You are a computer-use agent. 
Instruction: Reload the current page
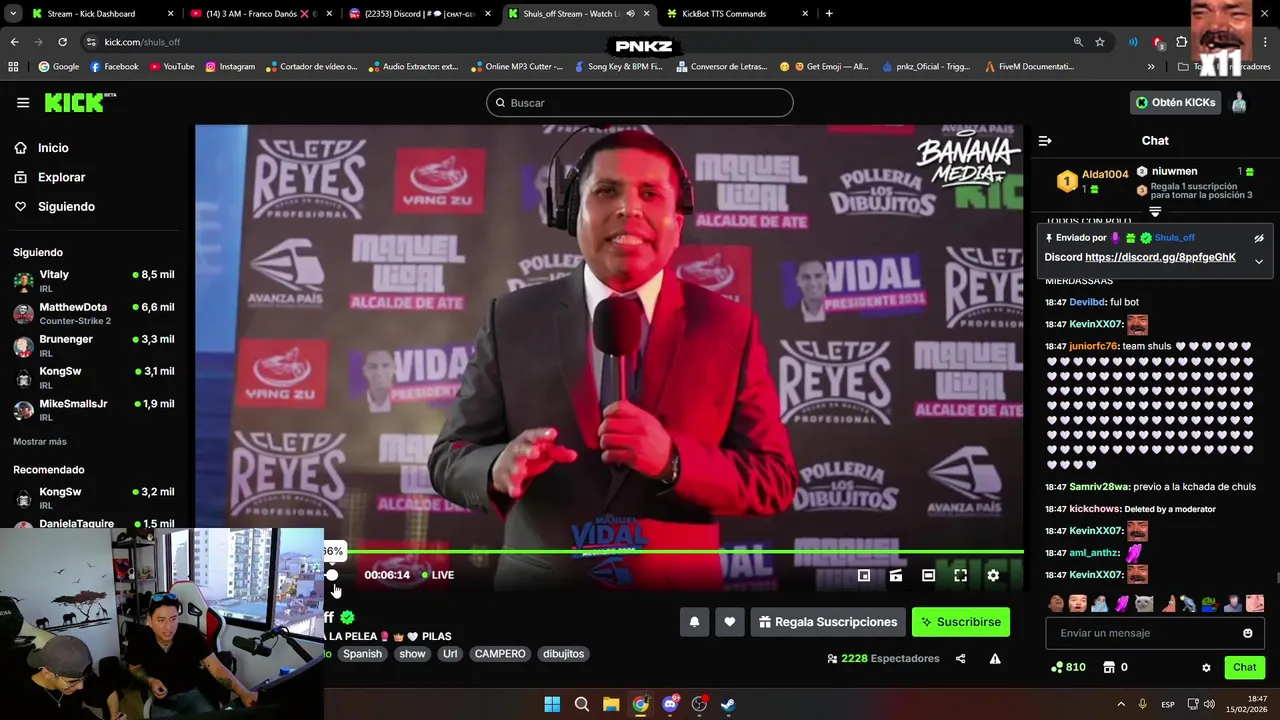[62, 42]
